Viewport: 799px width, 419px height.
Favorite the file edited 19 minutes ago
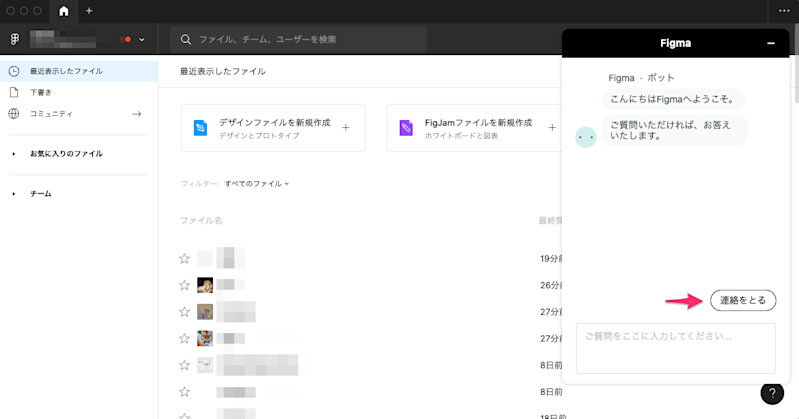pos(184,258)
